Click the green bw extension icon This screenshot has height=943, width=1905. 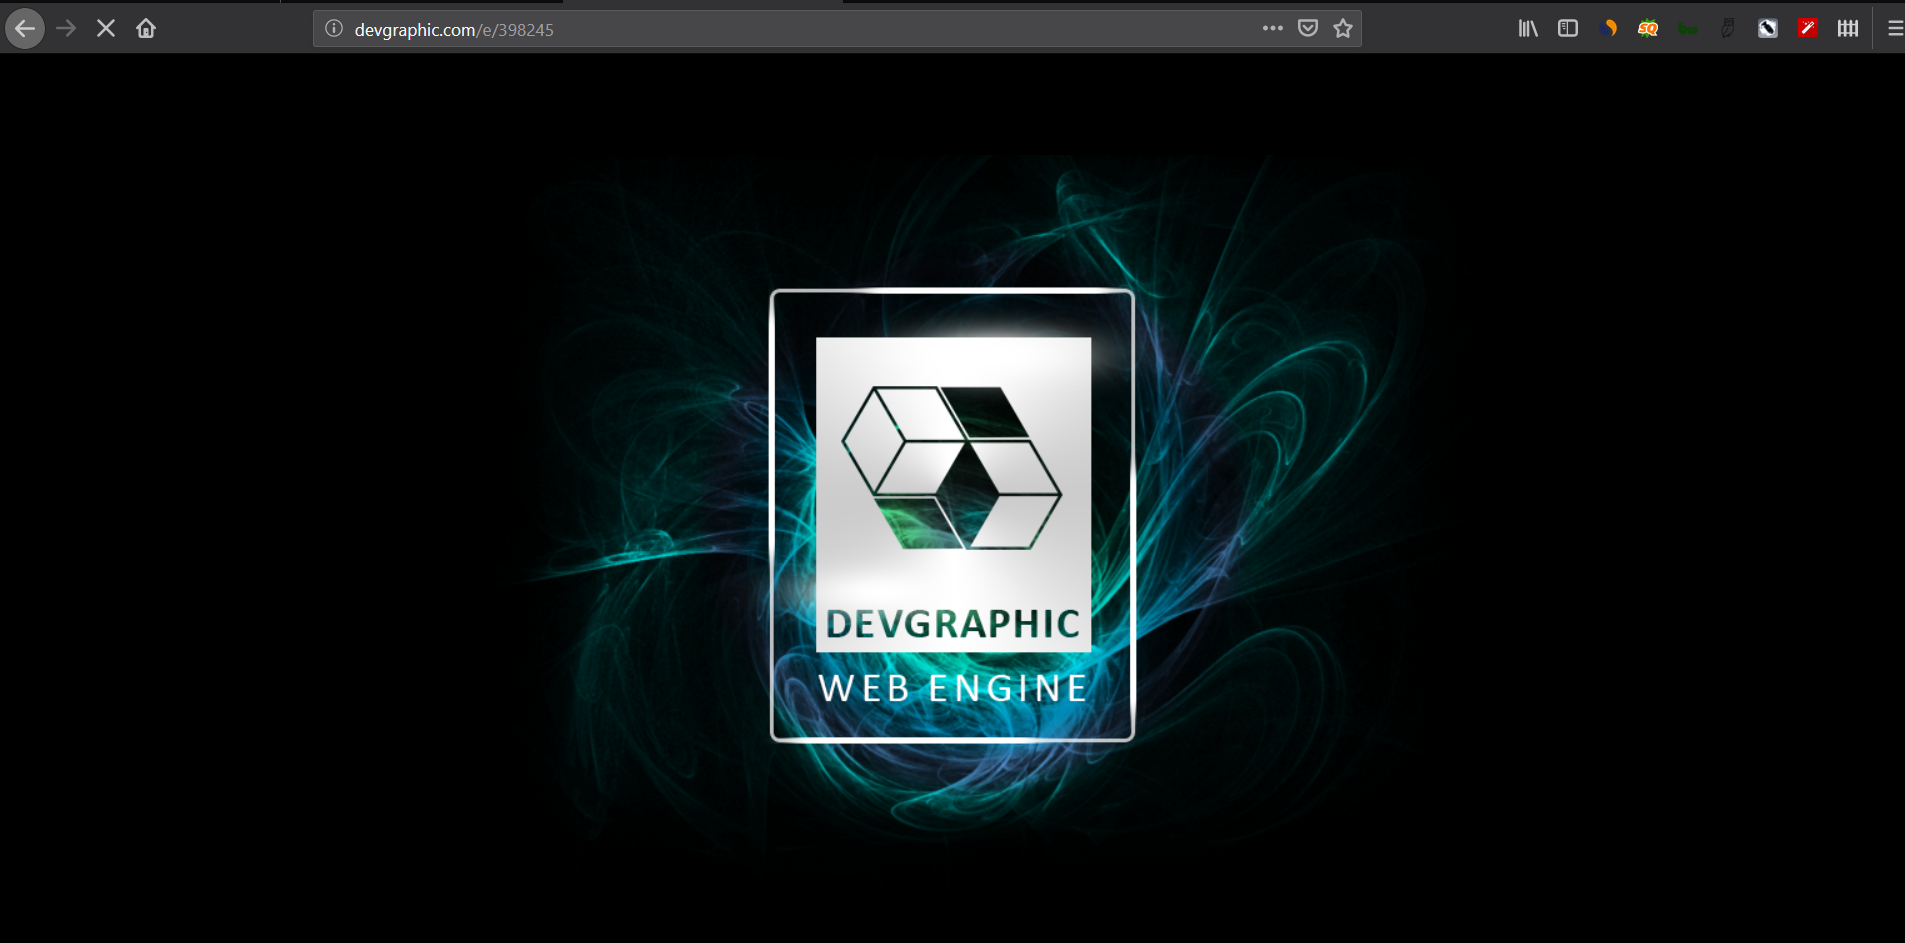click(1688, 28)
